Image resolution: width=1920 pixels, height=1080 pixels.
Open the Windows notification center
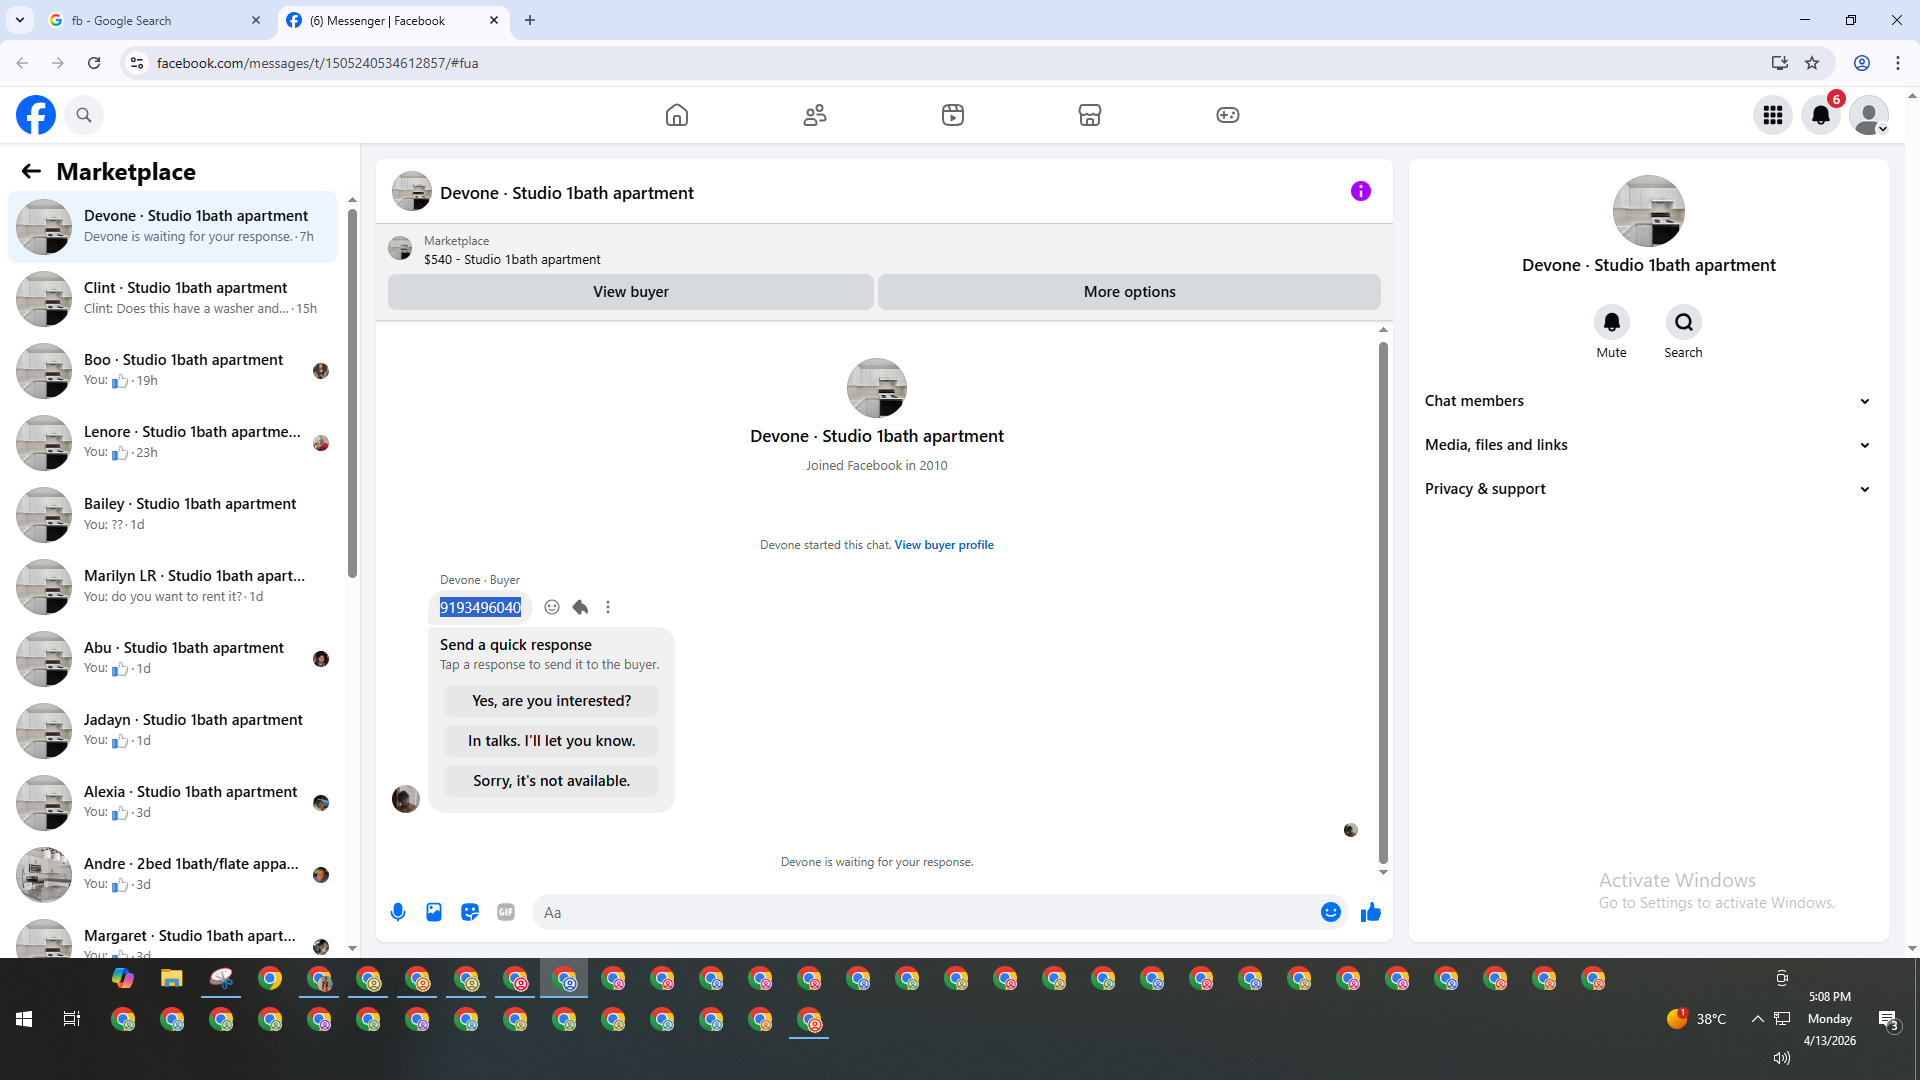[x=1888, y=1020]
